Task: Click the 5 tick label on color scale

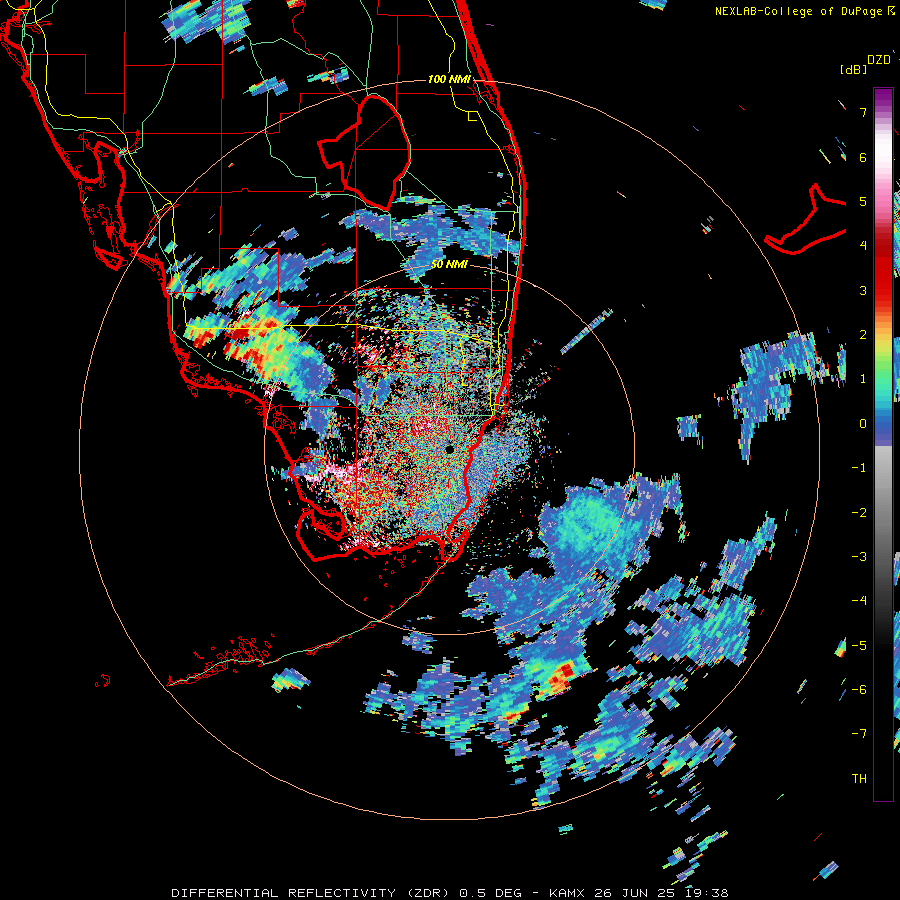Action: tap(863, 201)
